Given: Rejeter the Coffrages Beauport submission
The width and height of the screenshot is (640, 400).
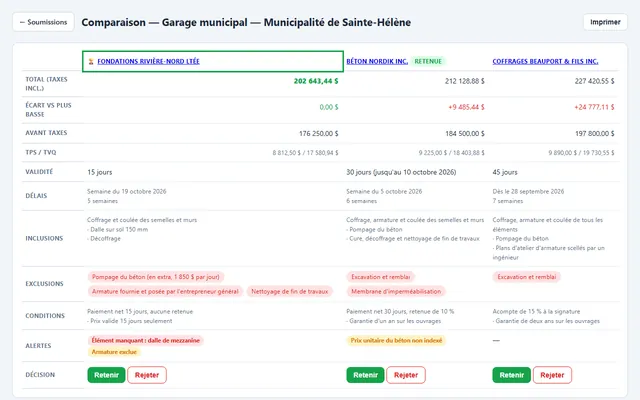Looking at the screenshot, I should (x=552, y=375).
